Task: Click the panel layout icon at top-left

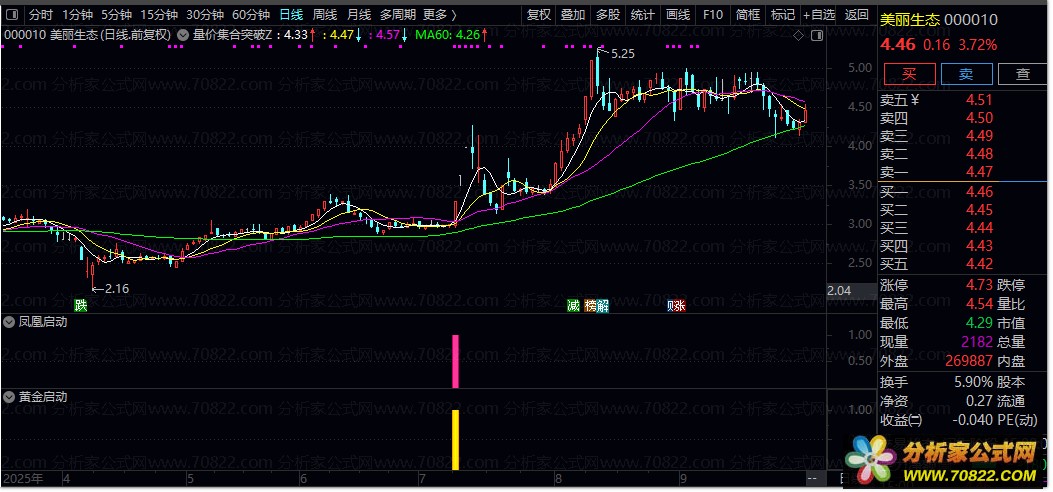Action: tap(13, 15)
